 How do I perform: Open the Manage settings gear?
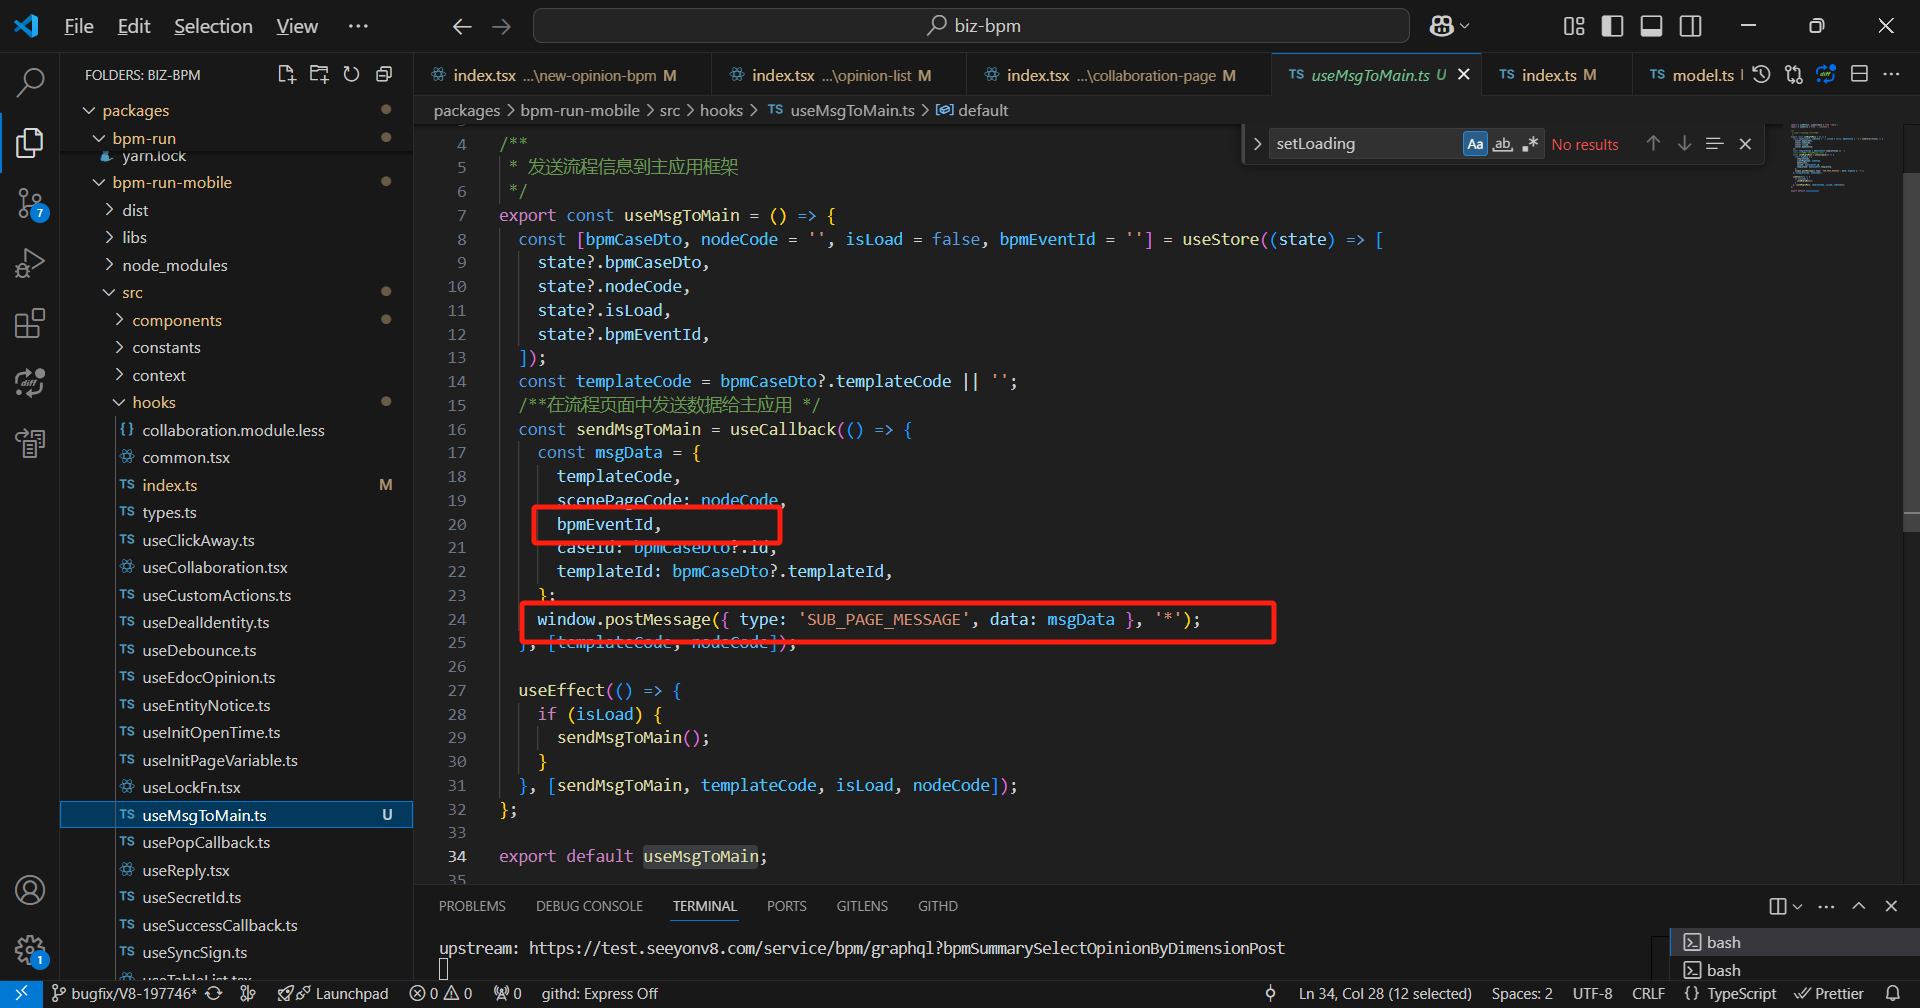coord(30,949)
